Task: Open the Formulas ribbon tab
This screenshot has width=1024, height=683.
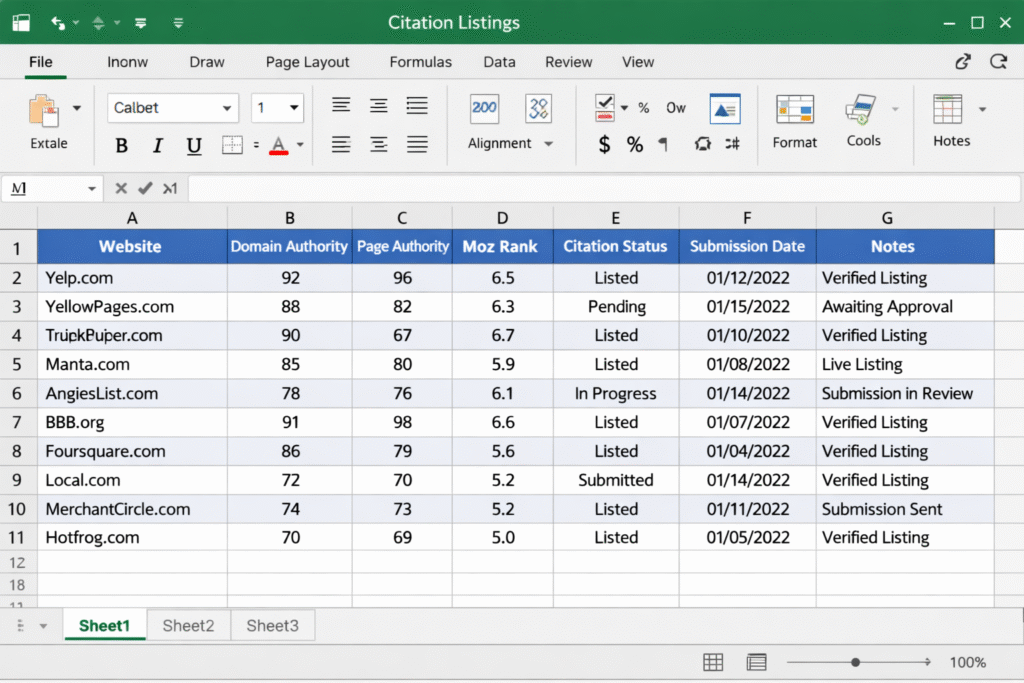Action: (420, 62)
